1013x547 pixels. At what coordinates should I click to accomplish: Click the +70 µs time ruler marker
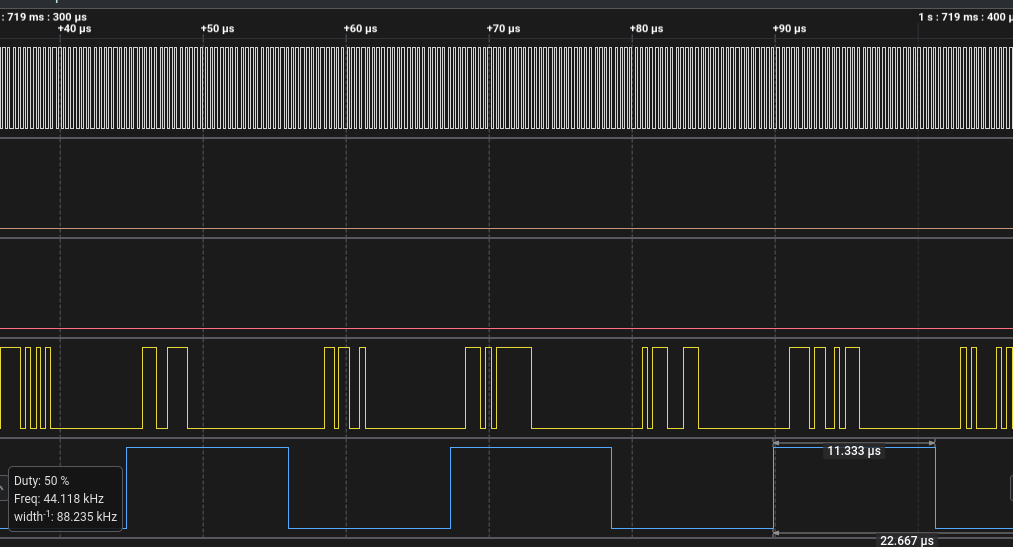pos(503,29)
